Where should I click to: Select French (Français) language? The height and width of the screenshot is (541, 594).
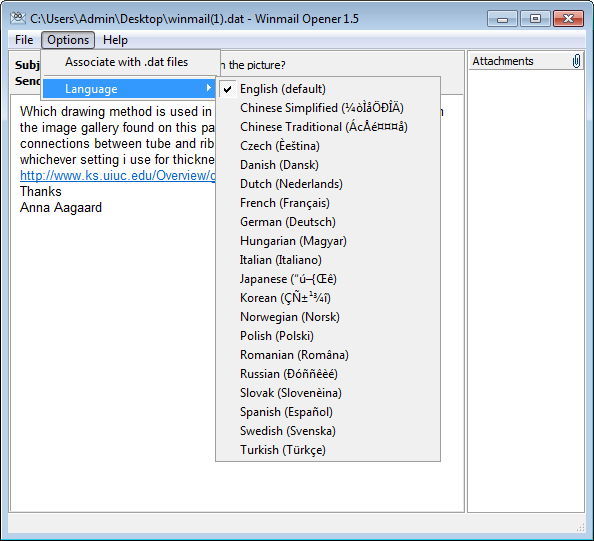(328, 203)
